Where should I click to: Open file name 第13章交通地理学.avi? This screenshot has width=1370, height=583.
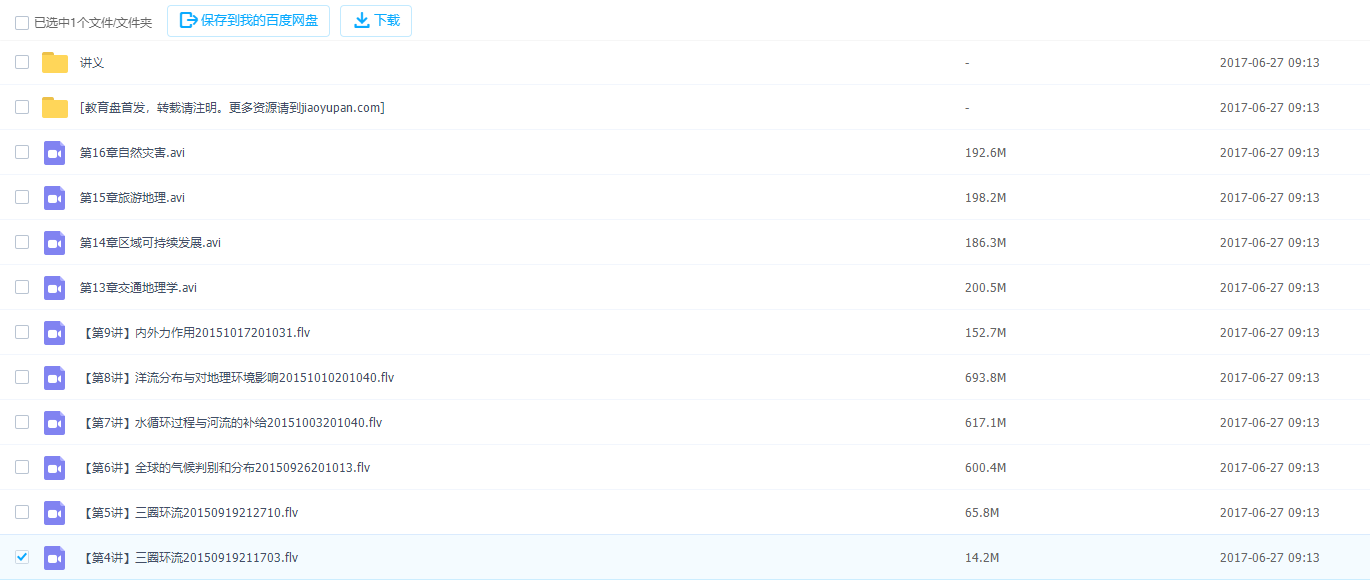138,288
